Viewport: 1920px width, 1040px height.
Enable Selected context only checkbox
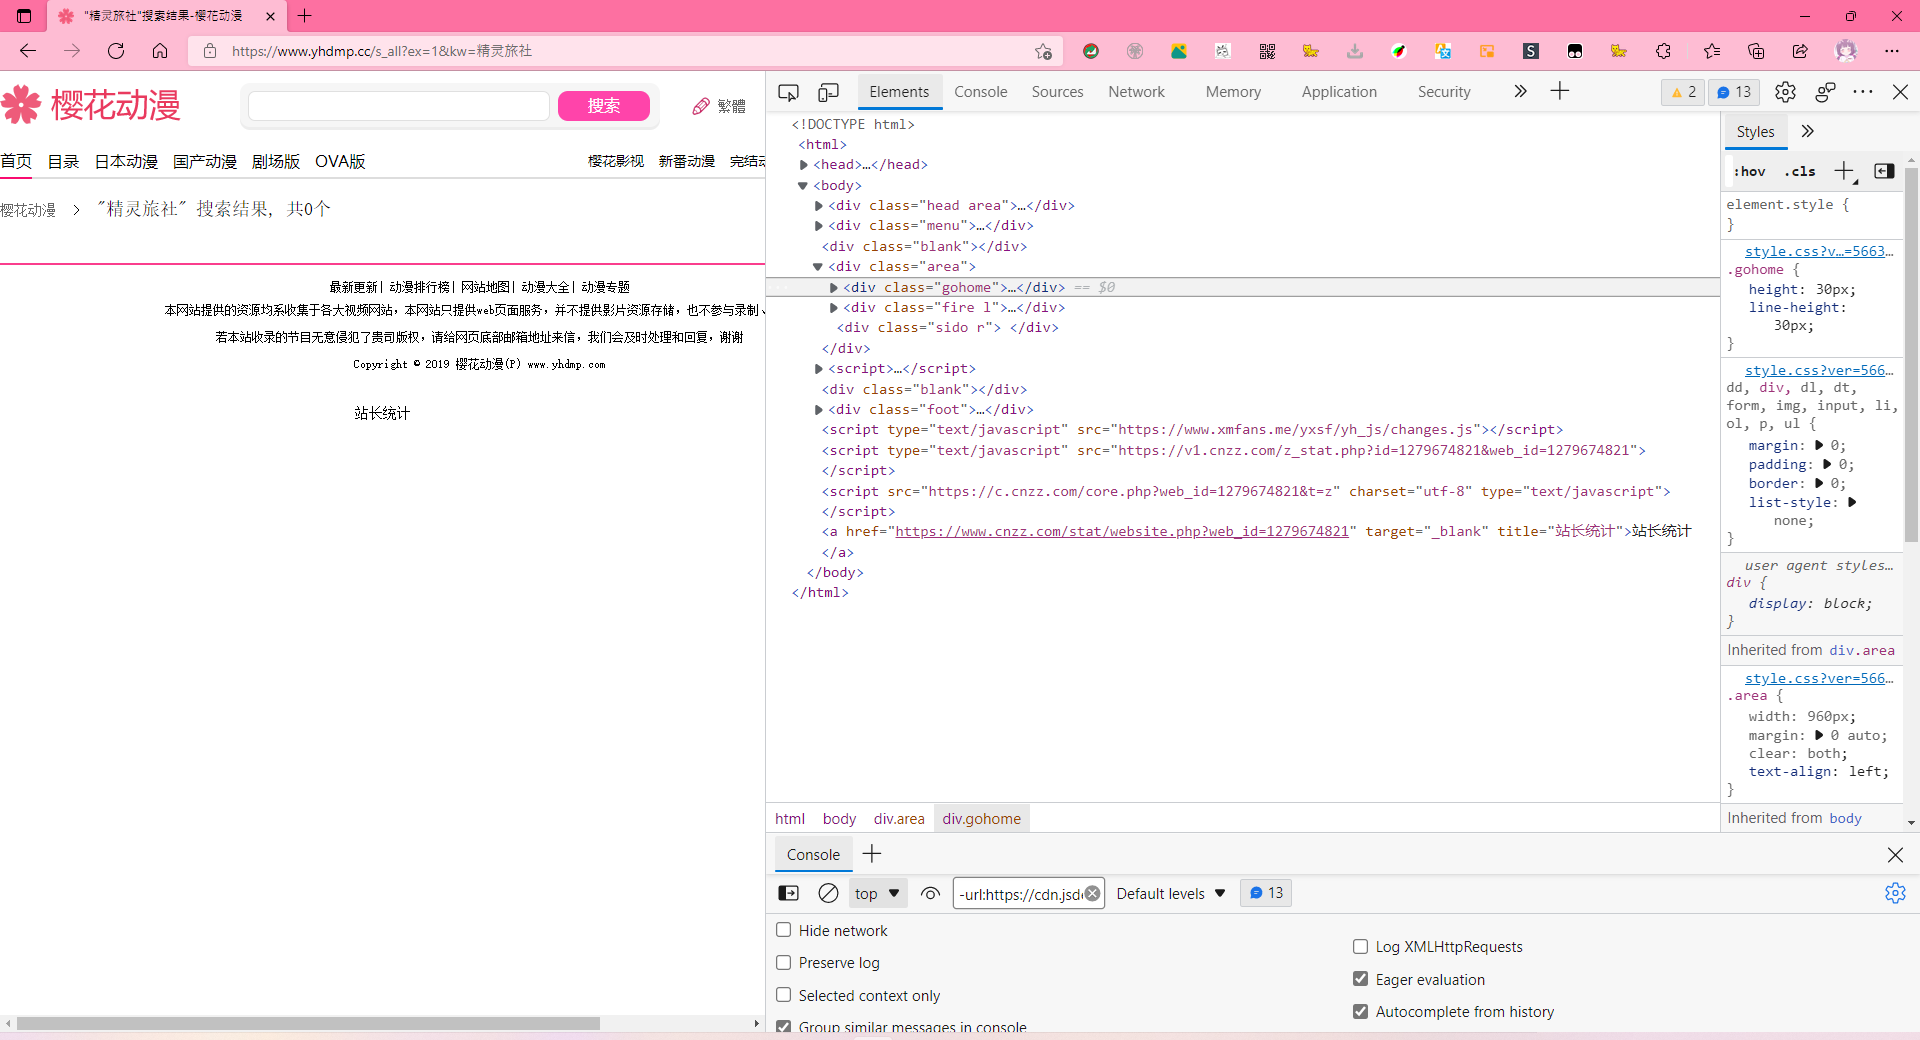tap(784, 995)
